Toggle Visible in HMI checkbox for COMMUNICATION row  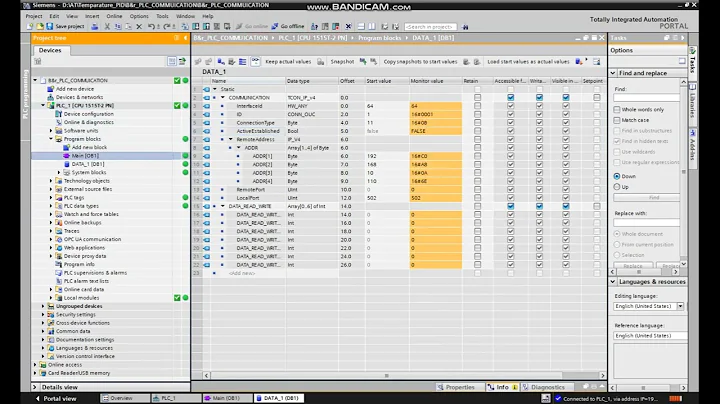click(x=566, y=97)
